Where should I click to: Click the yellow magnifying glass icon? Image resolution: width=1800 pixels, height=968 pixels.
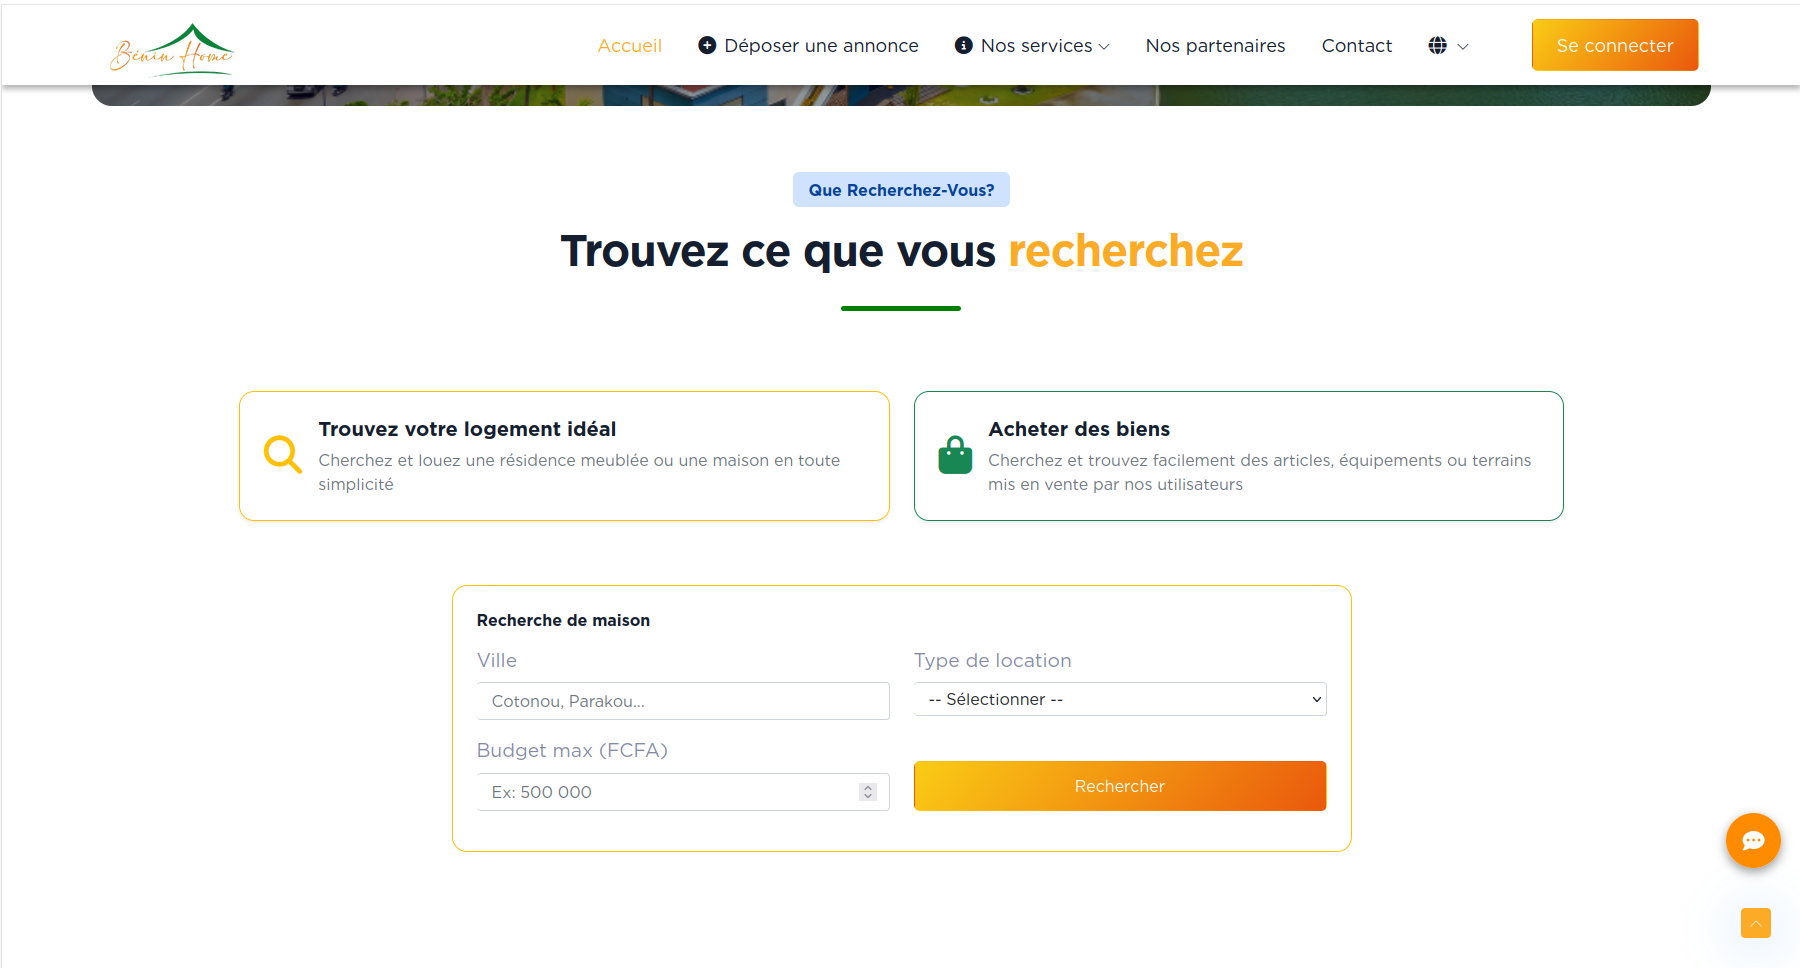pos(282,454)
